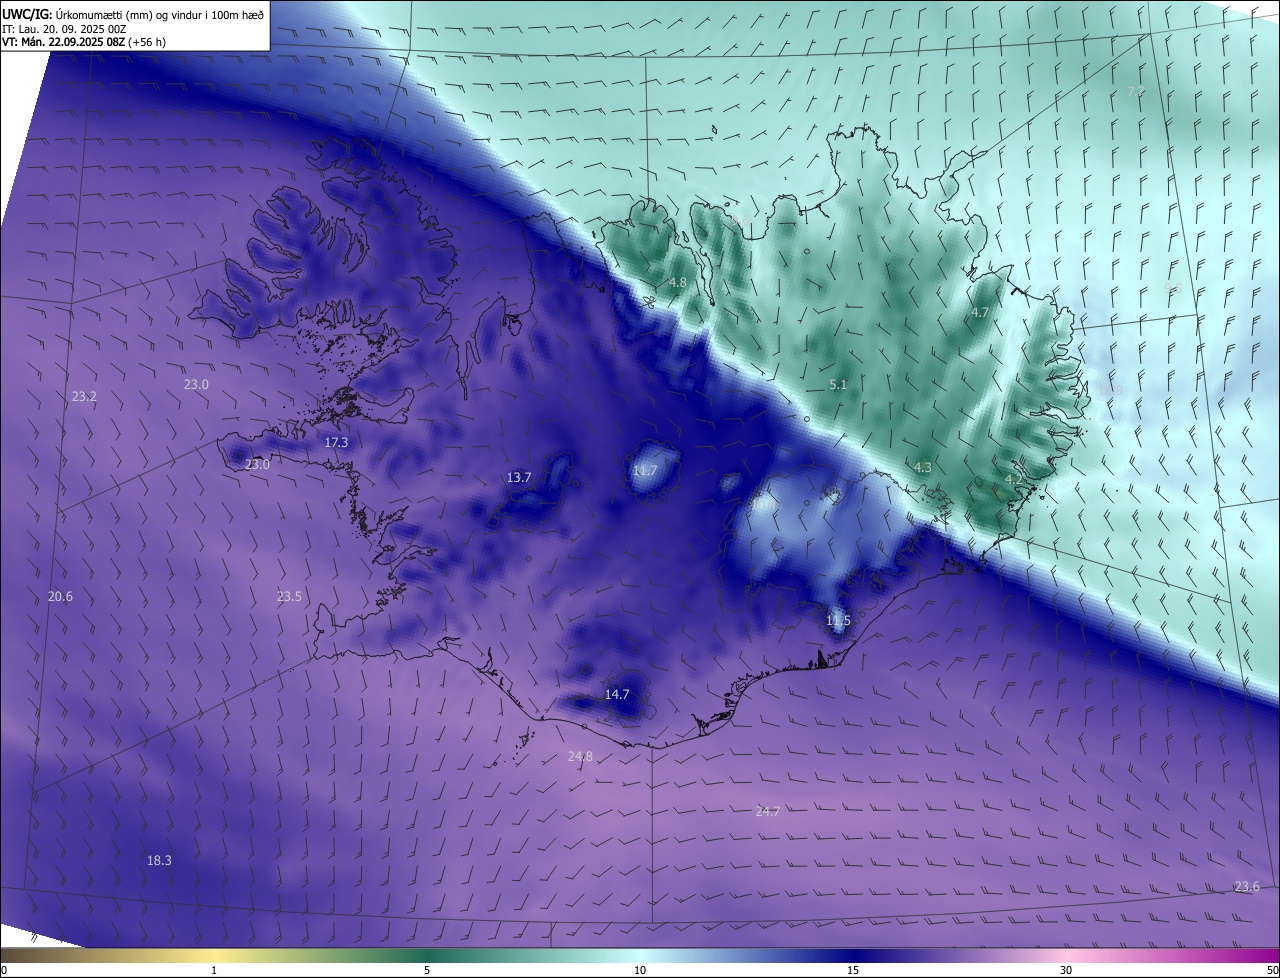Click the 23.6 value on the map

coord(1247,886)
